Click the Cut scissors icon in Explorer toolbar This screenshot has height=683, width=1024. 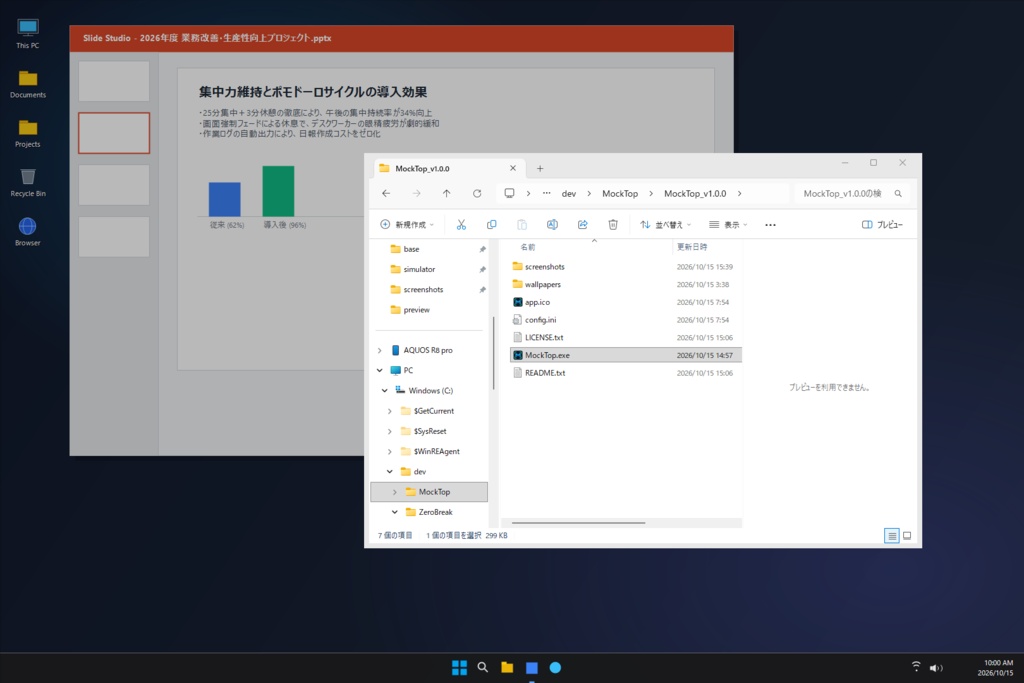click(x=461, y=225)
